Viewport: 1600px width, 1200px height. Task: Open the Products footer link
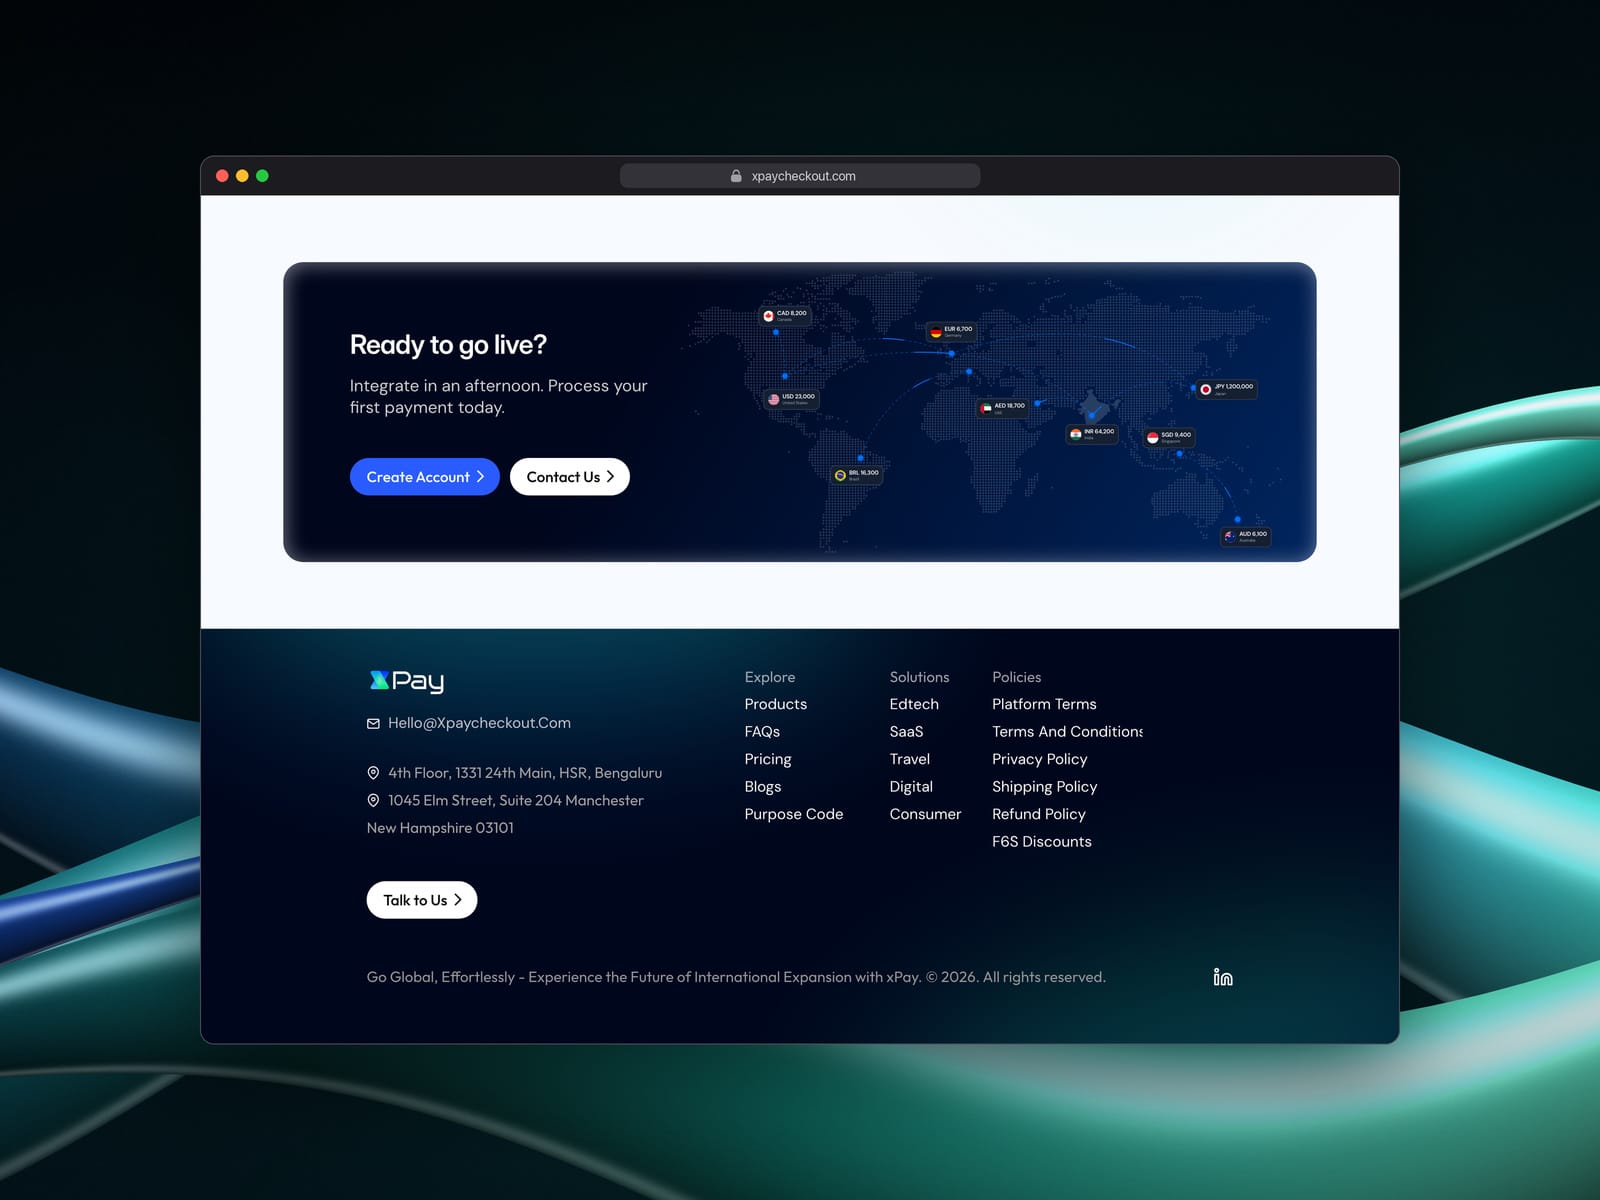[776, 704]
